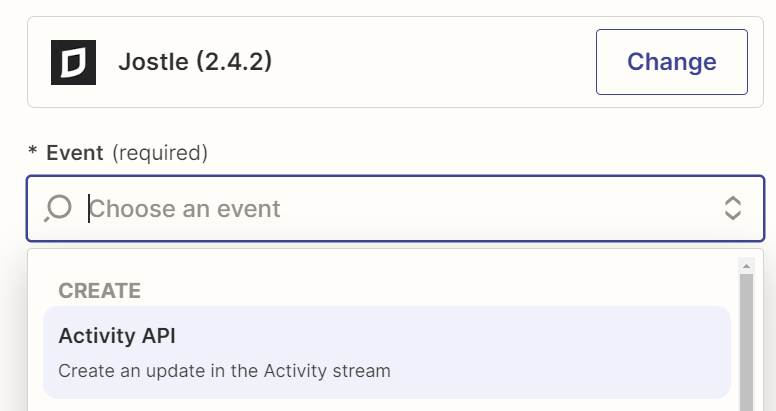The height and width of the screenshot is (411, 776).
Task: Click the Event required field label
Action: point(127,153)
